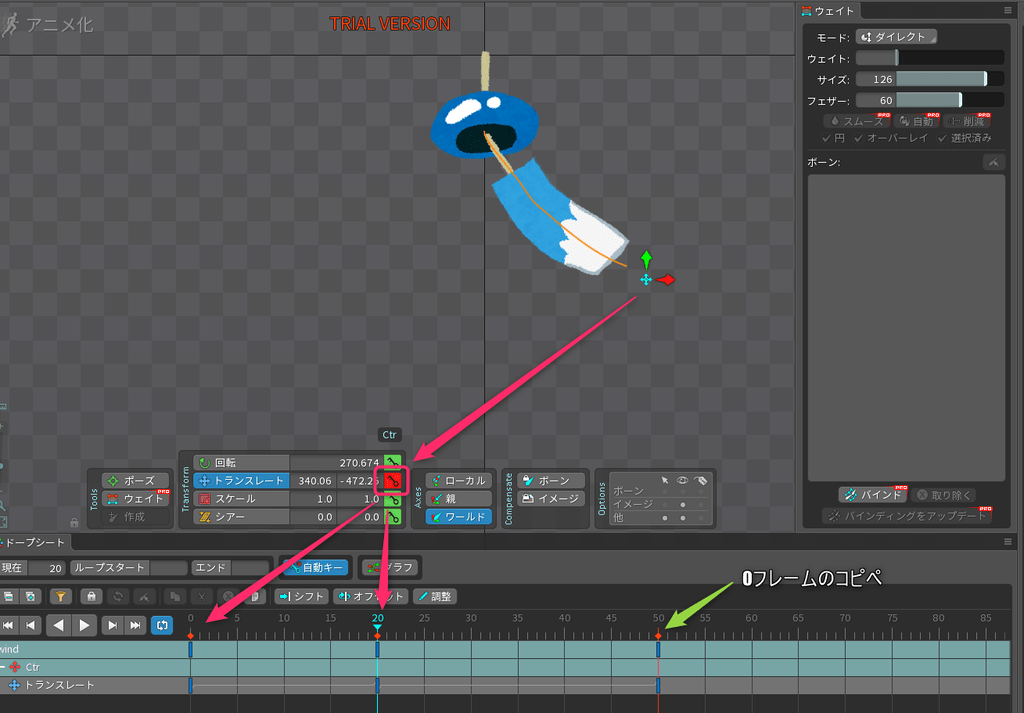Activate the シアー (Shear) transform tool
Image resolution: width=1024 pixels, height=713 pixels.
click(242, 516)
